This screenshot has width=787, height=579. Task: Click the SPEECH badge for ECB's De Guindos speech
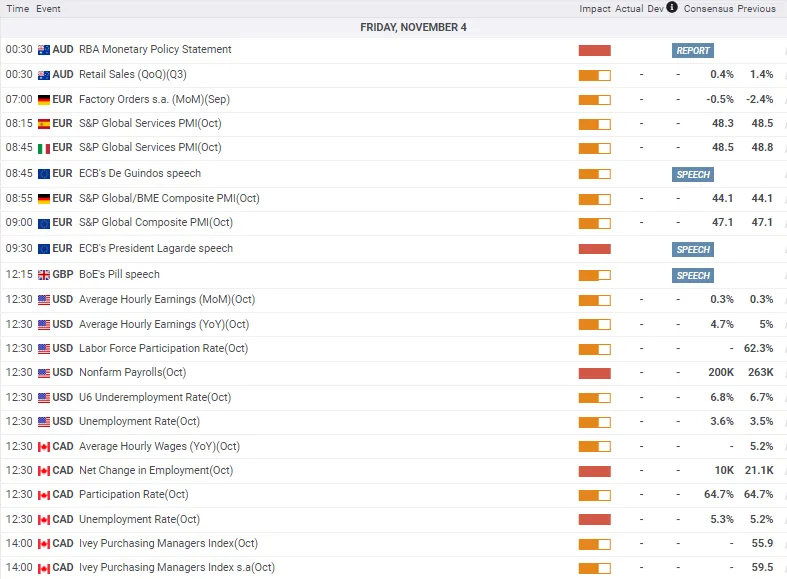[x=693, y=174]
